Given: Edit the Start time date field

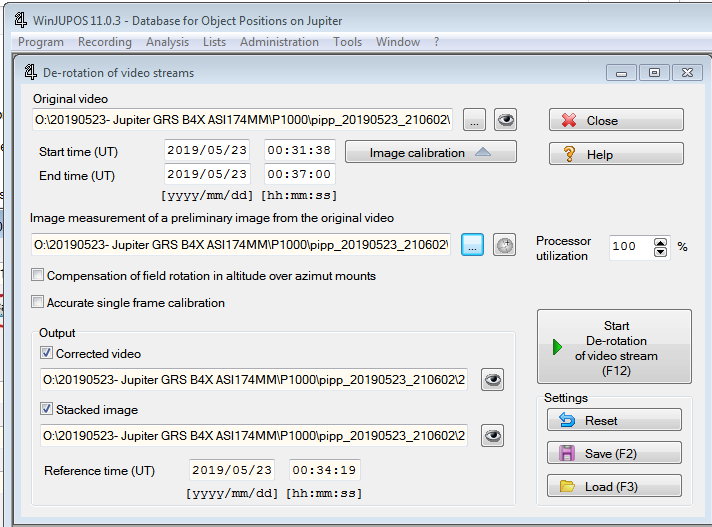Looking at the screenshot, I should click(x=207, y=150).
